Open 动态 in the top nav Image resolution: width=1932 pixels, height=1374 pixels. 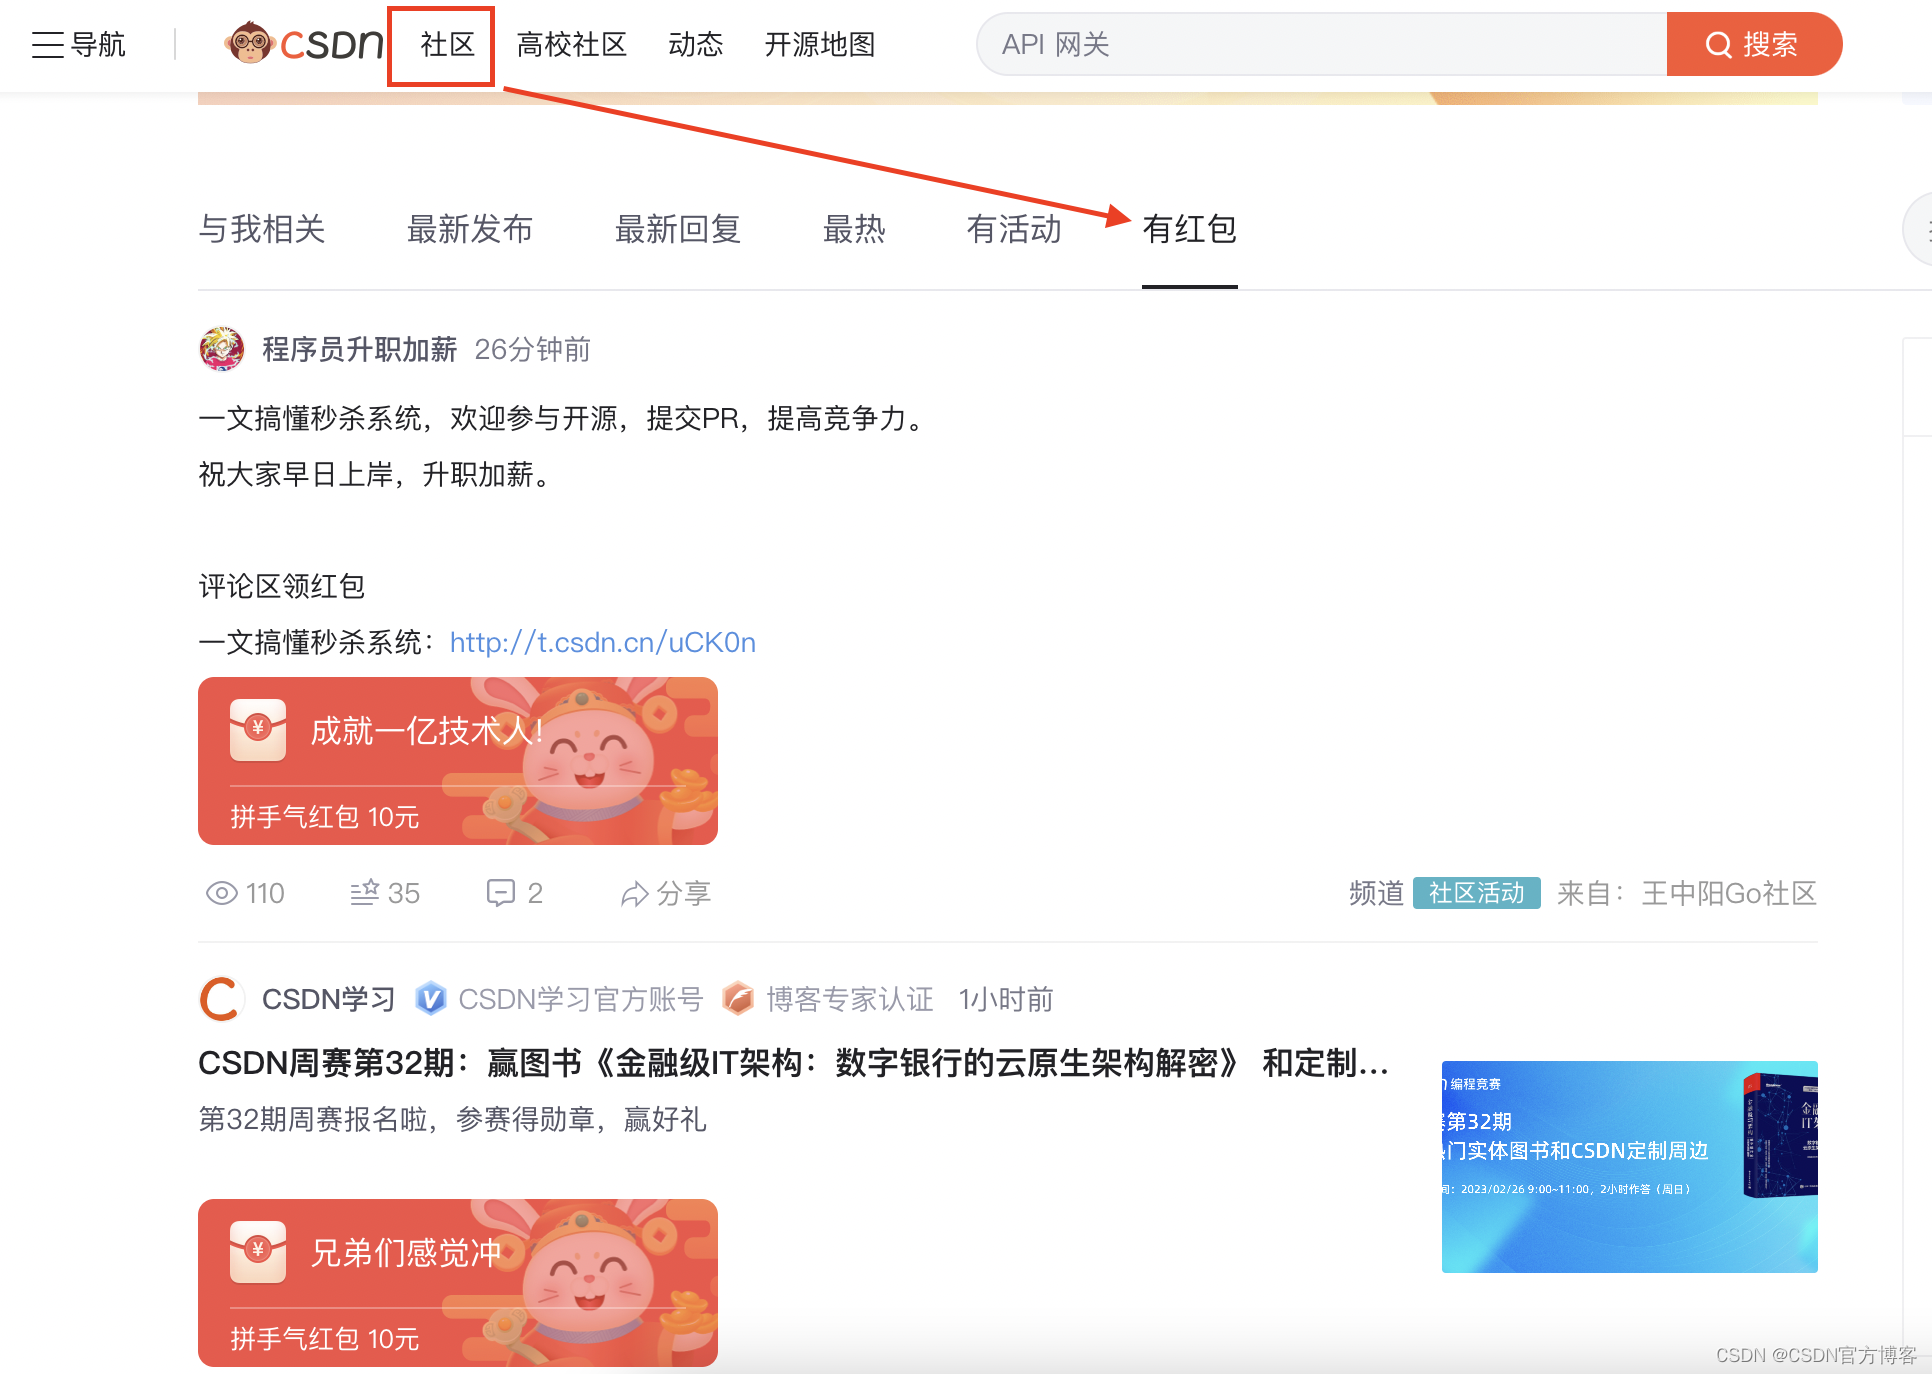[695, 45]
